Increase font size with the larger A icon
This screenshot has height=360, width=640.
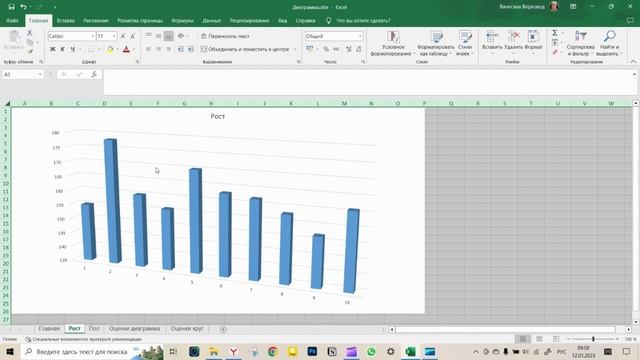(123, 36)
